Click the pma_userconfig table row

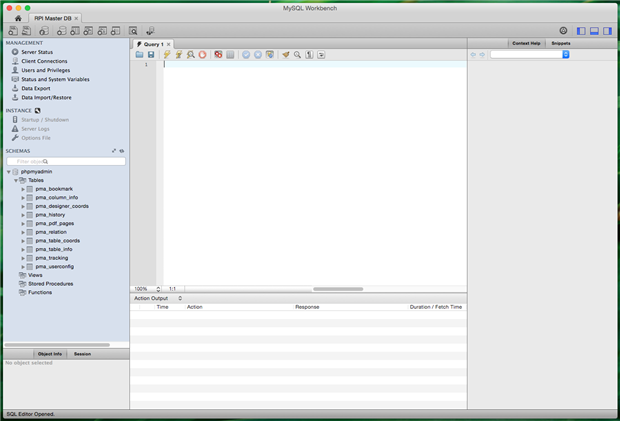click(x=55, y=267)
